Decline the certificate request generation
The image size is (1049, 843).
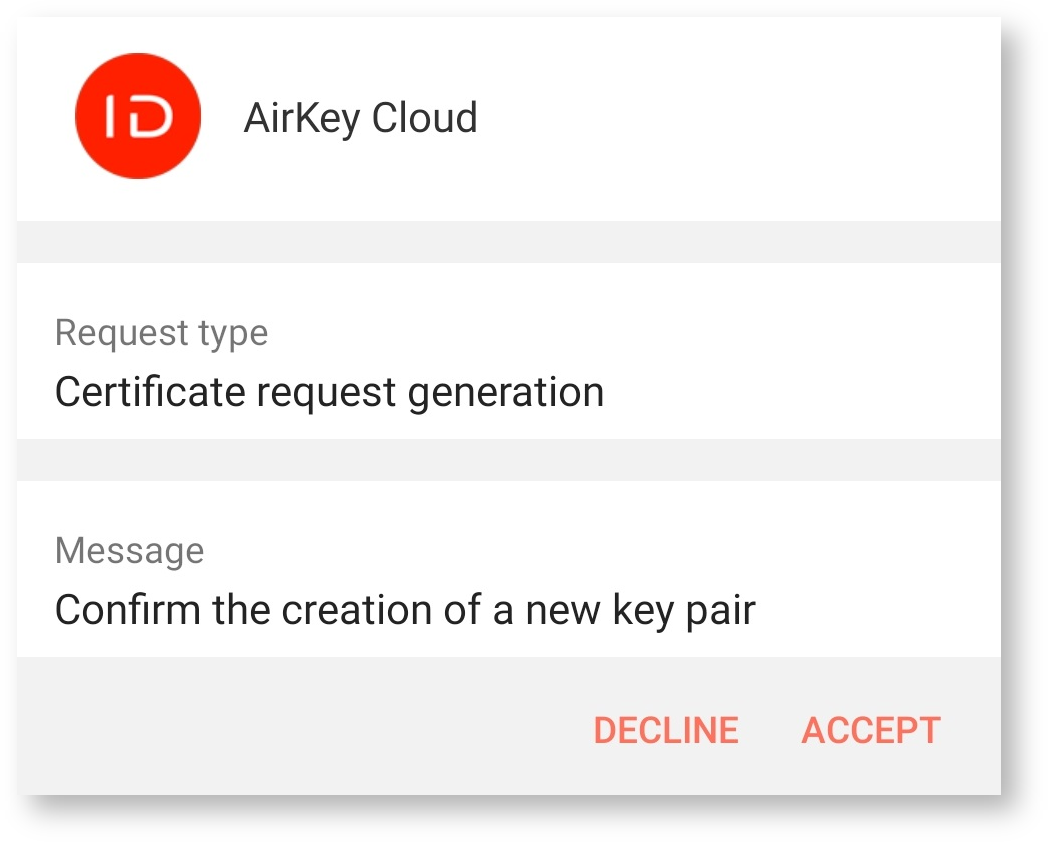[x=666, y=730]
